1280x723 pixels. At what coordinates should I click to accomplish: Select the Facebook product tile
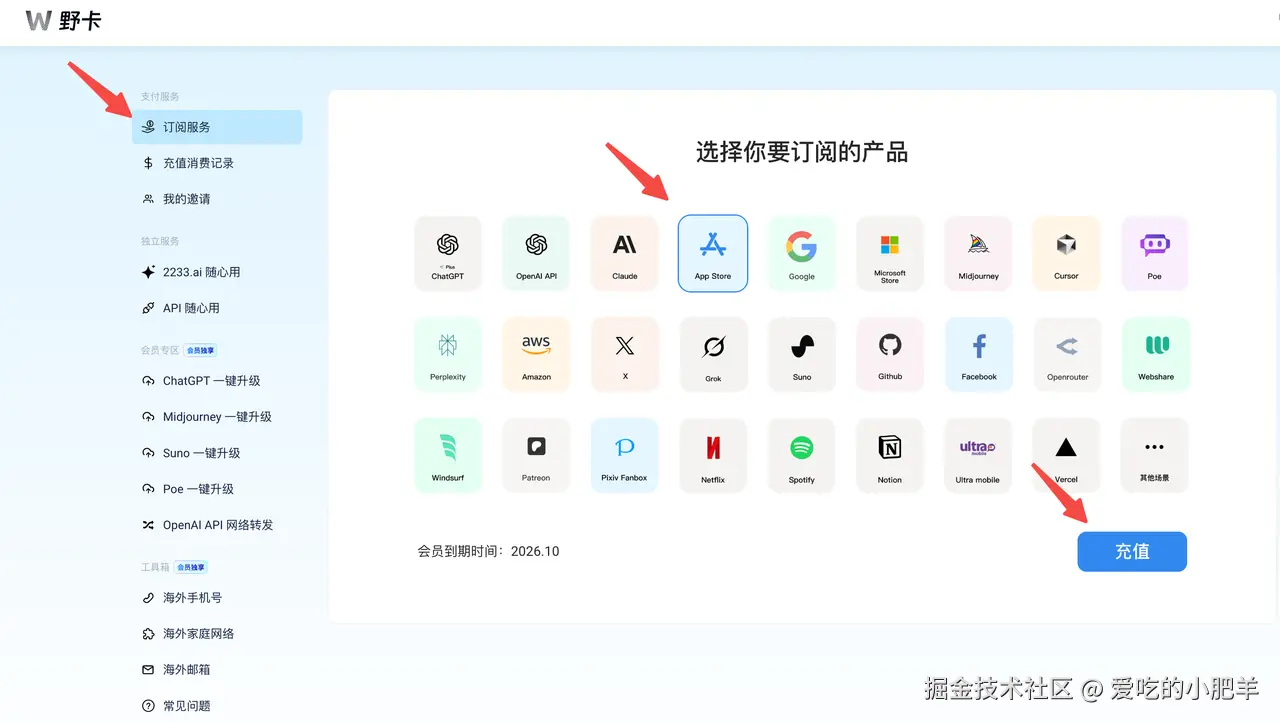[979, 354]
